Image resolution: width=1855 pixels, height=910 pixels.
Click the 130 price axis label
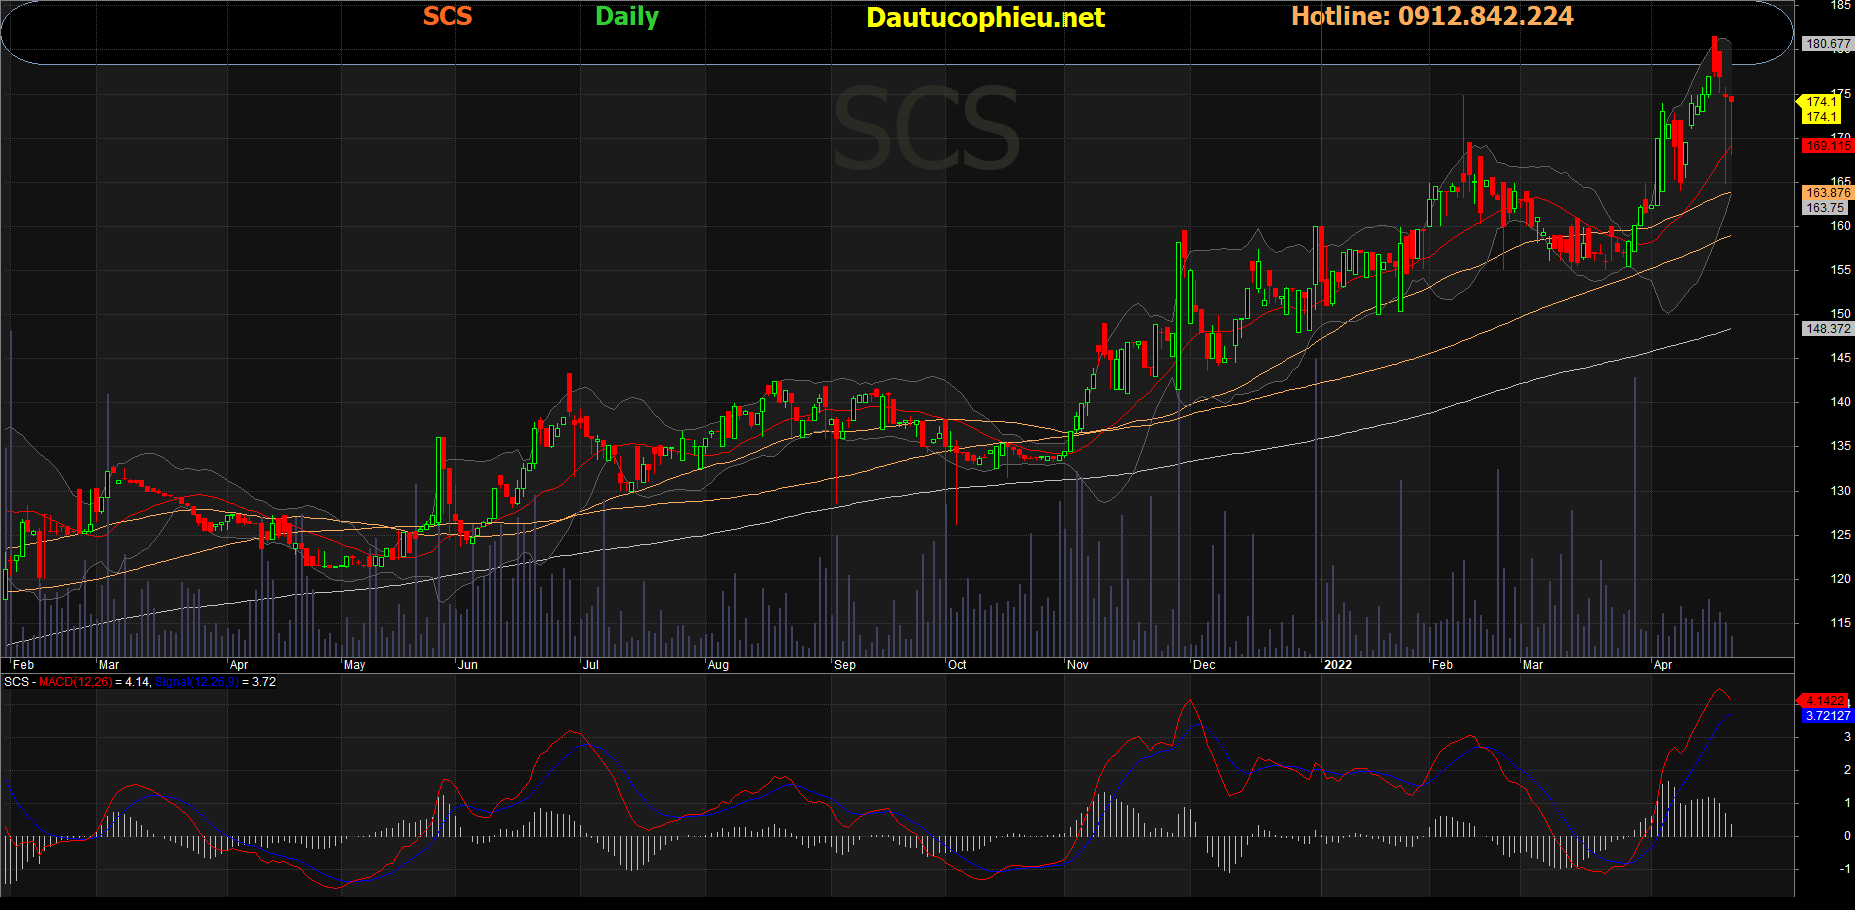pyautogui.click(x=1840, y=491)
